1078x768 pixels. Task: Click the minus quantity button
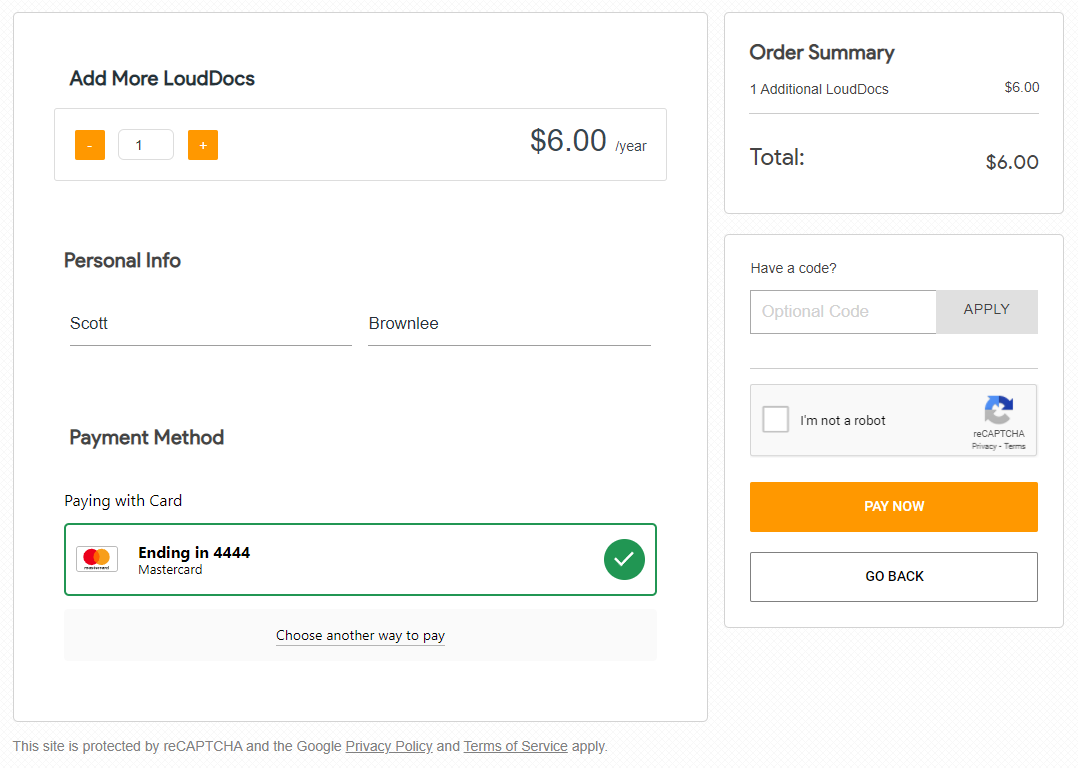tap(90, 145)
